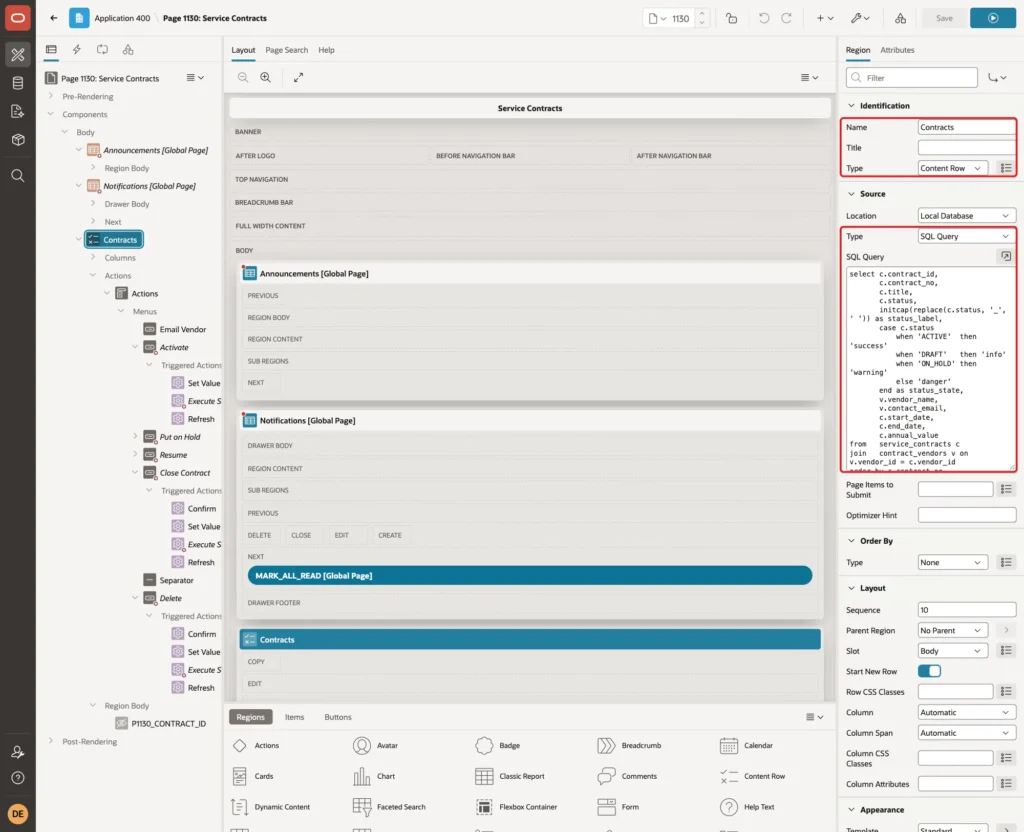Switch to Rendering tree tab icon
This screenshot has width=1024, height=832.
pyautogui.click(x=51, y=50)
